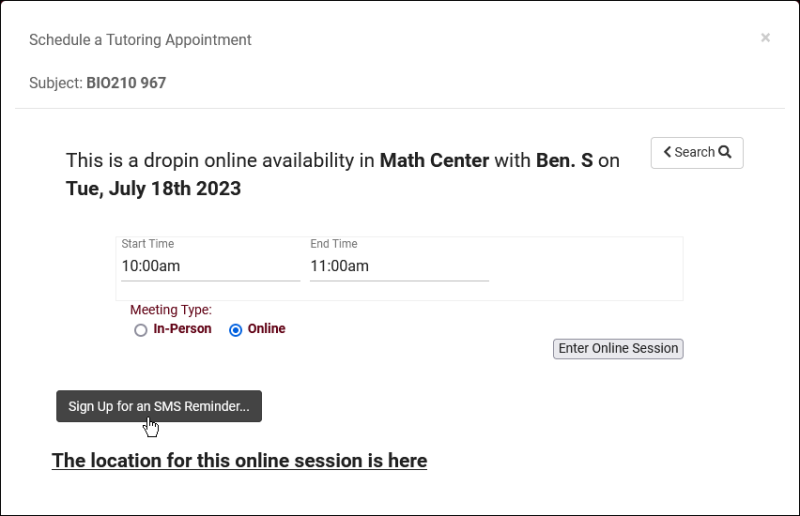Click Sign Up for an SMS Reminder
The image size is (800, 516).
coord(159,406)
